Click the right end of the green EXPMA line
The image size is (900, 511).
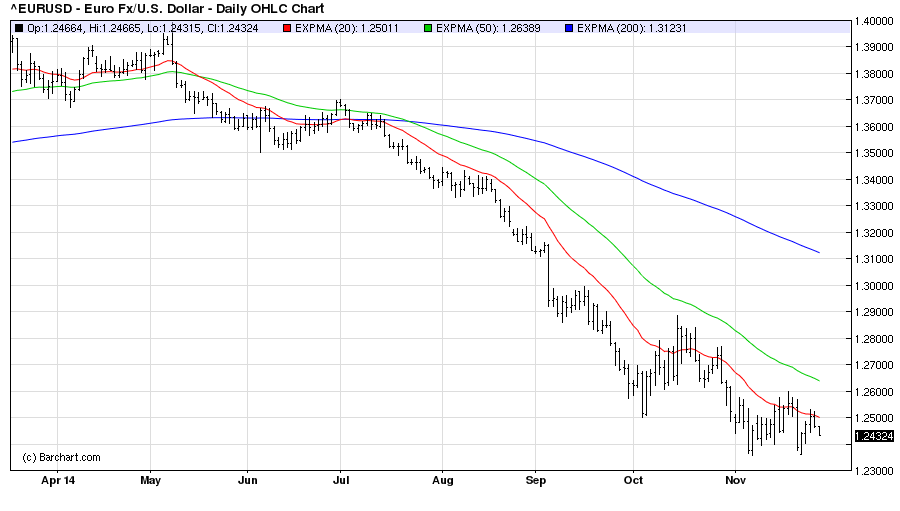[x=819, y=380]
